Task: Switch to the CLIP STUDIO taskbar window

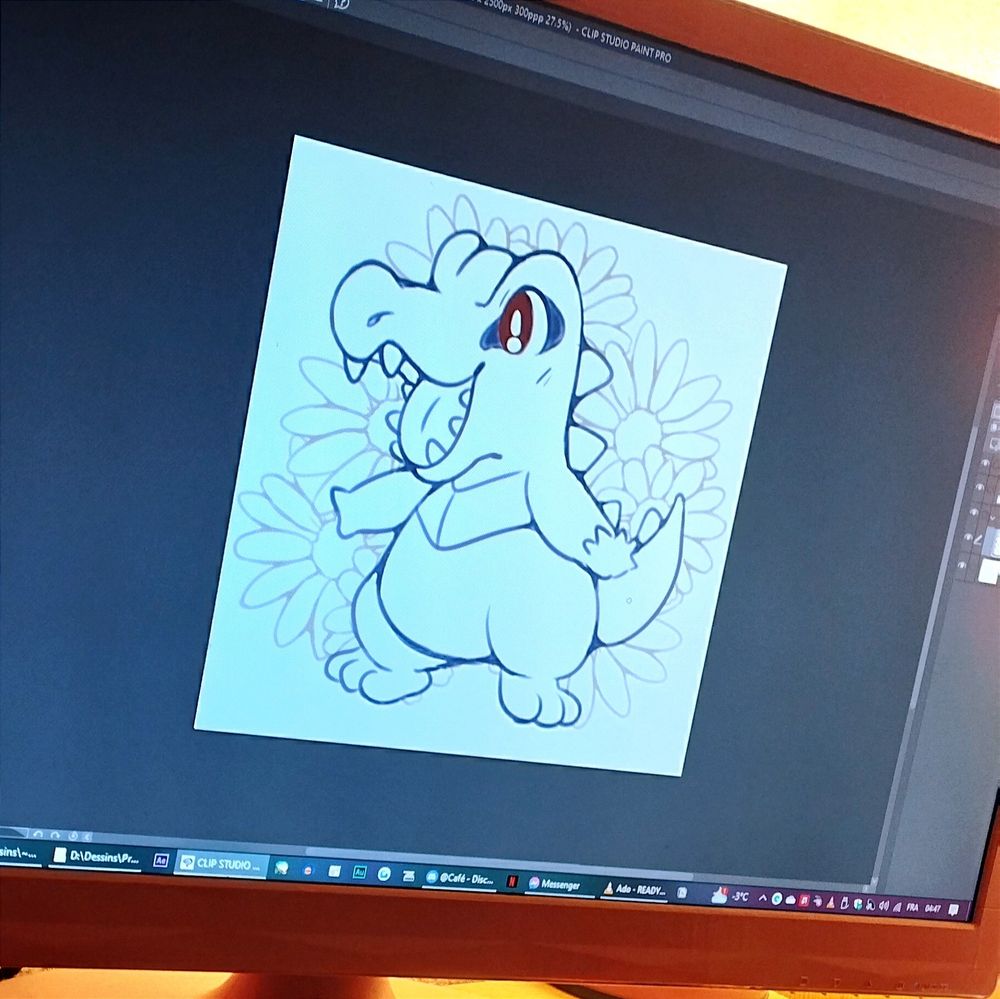Action: point(221,864)
